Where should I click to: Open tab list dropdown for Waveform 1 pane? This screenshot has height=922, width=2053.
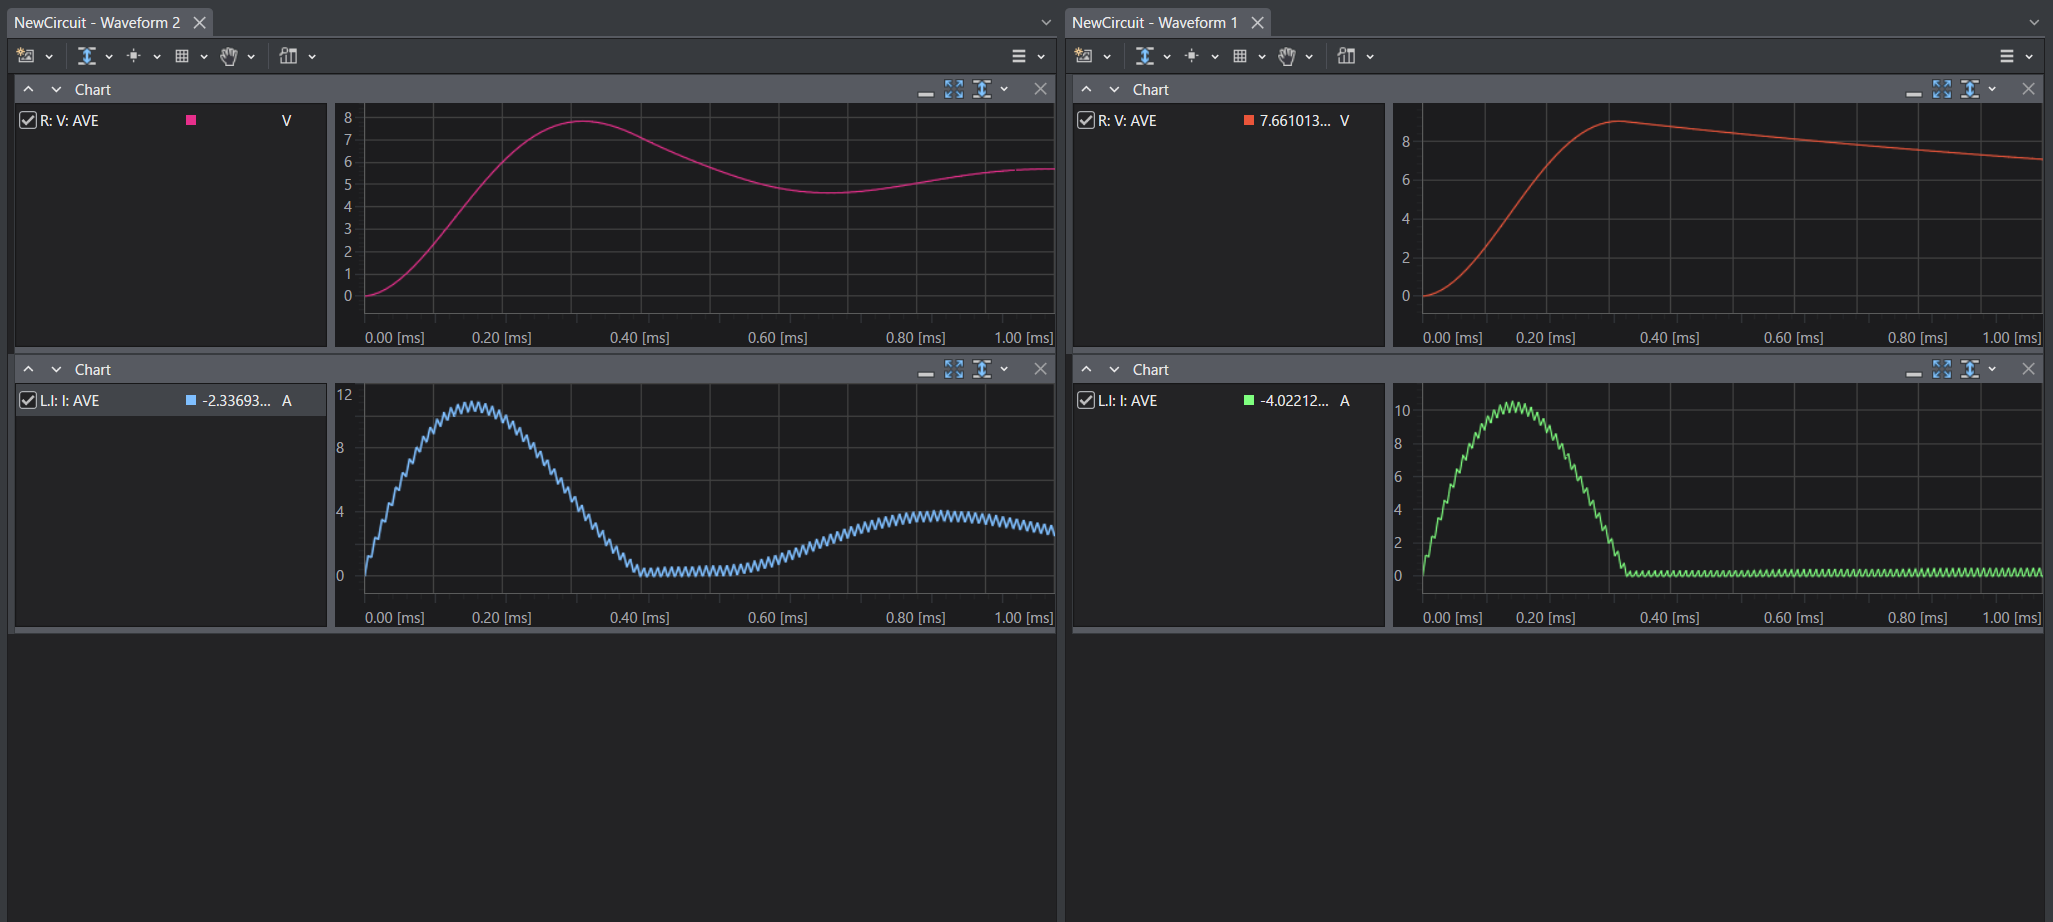click(x=2034, y=22)
